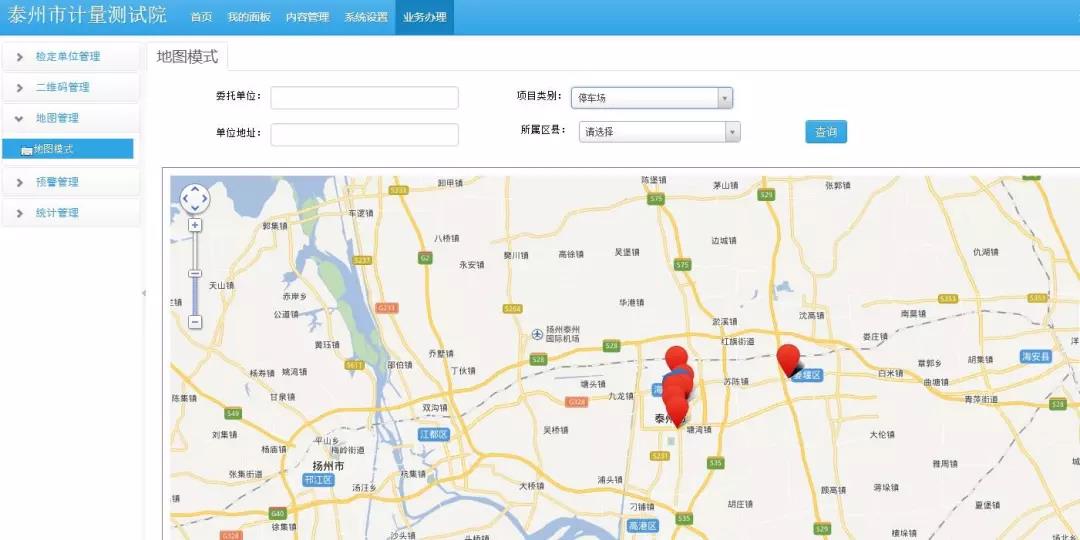Click the red map marker near 姜堰区
The width and height of the screenshot is (1080, 540).
coord(788,359)
